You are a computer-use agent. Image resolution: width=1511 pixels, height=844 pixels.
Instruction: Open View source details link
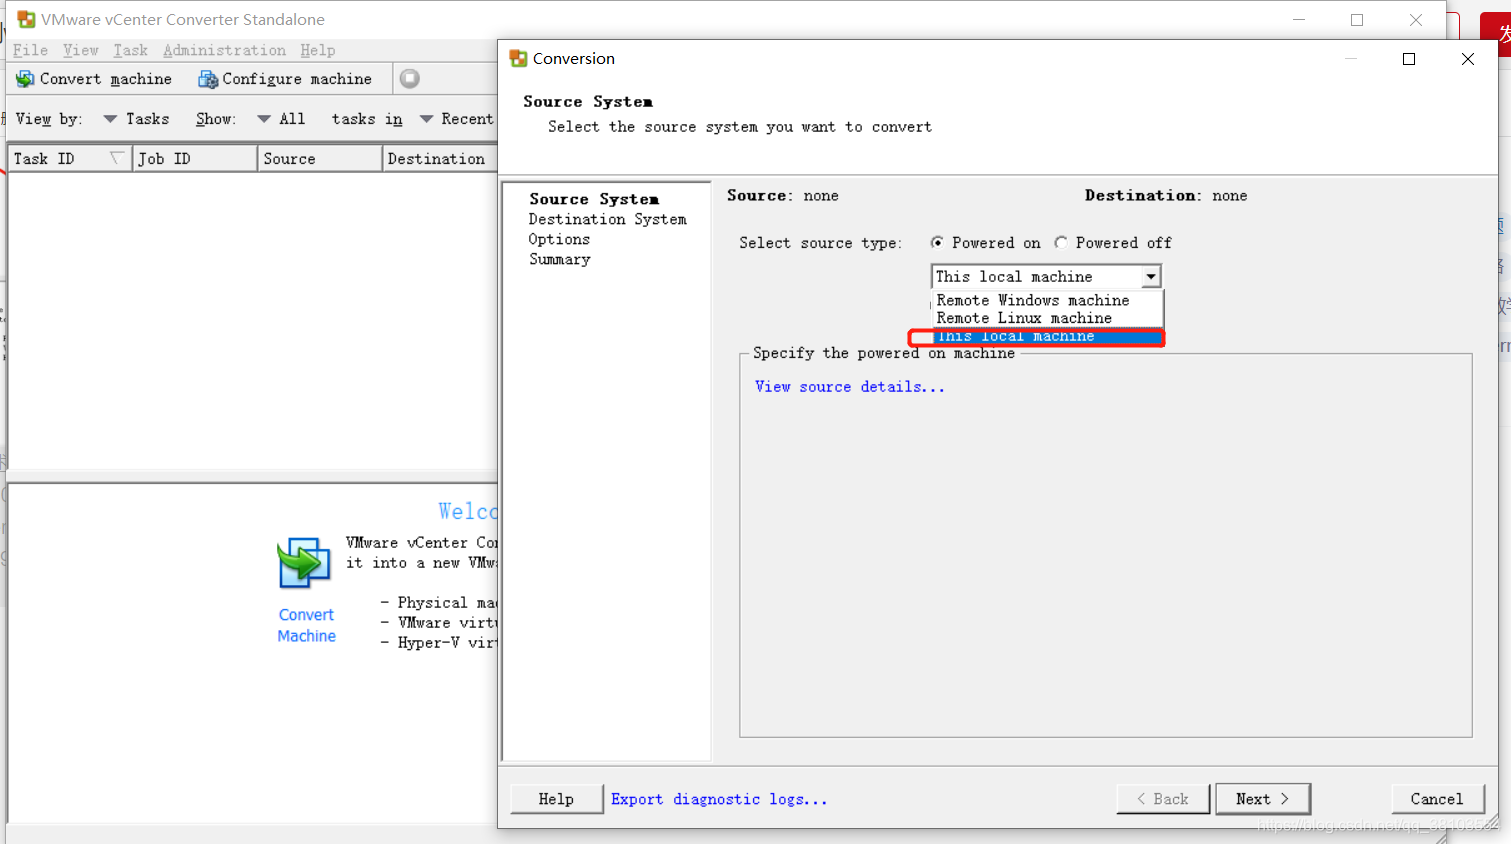[x=849, y=387]
